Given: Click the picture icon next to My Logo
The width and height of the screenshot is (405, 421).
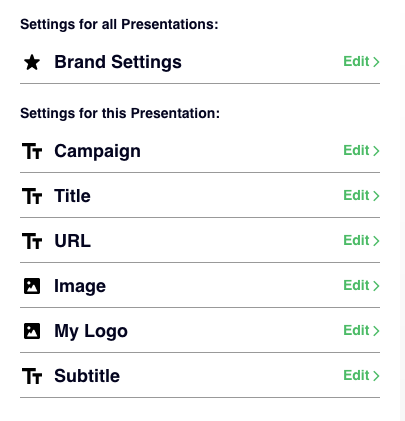Looking at the screenshot, I should (x=32, y=331).
